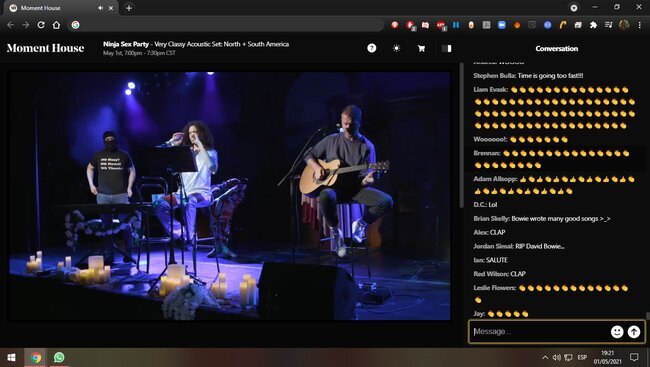Click the yellow arrow extension icon
Image resolution: width=650 pixels, height=367 pixels.
pyautogui.click(x=563, y=25)
